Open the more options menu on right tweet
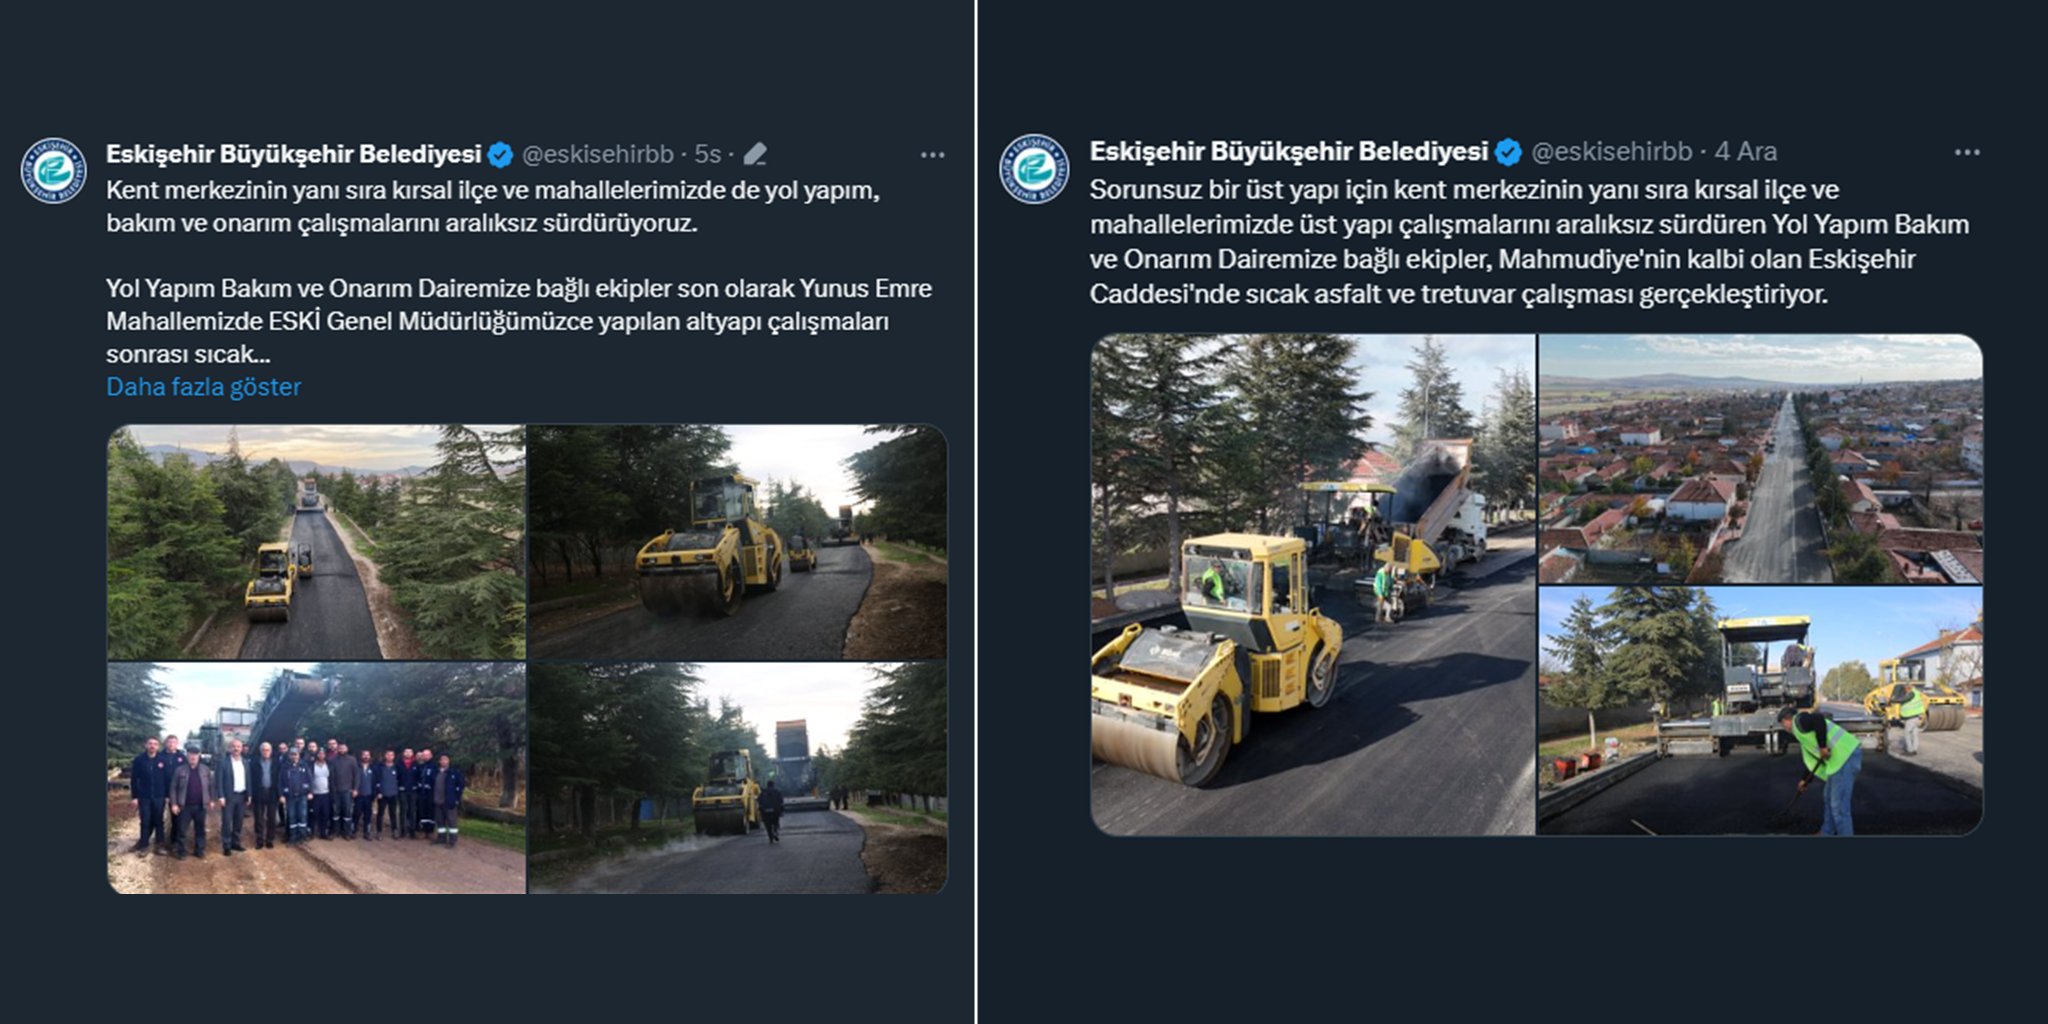This screenshot has height=1024, width=2048. [1966, 152]
